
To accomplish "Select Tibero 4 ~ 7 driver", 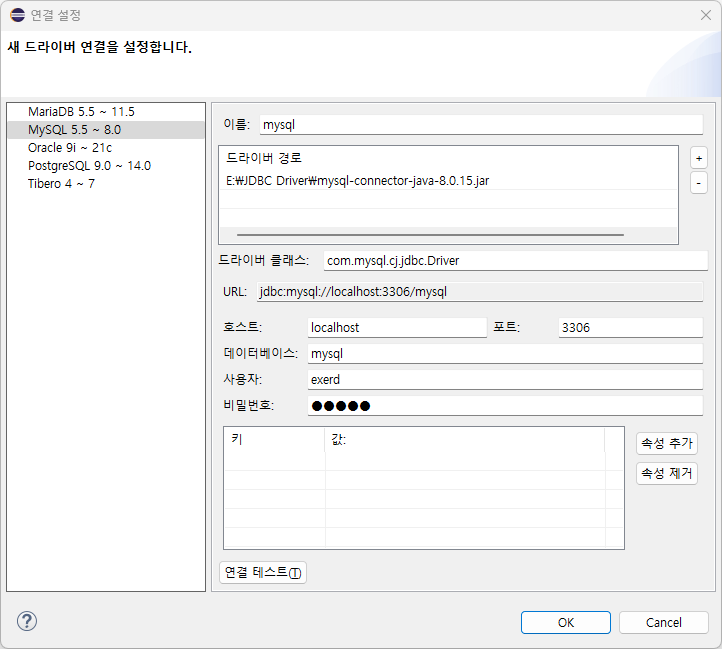I will coord(106,184).
